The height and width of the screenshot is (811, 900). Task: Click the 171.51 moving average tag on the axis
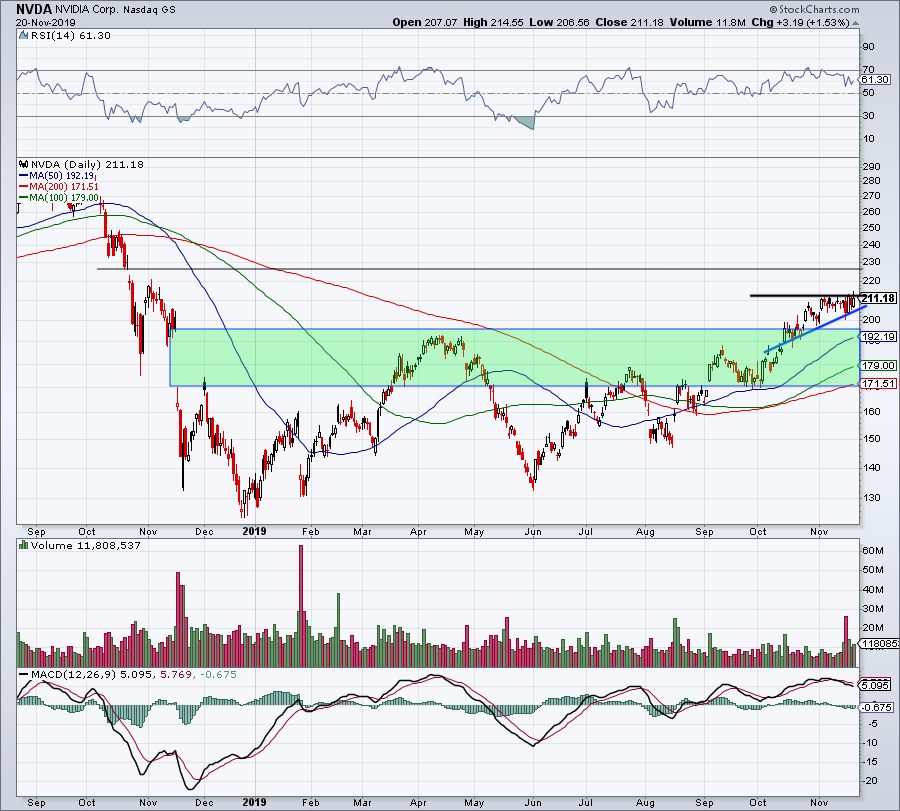click(878, 383)
